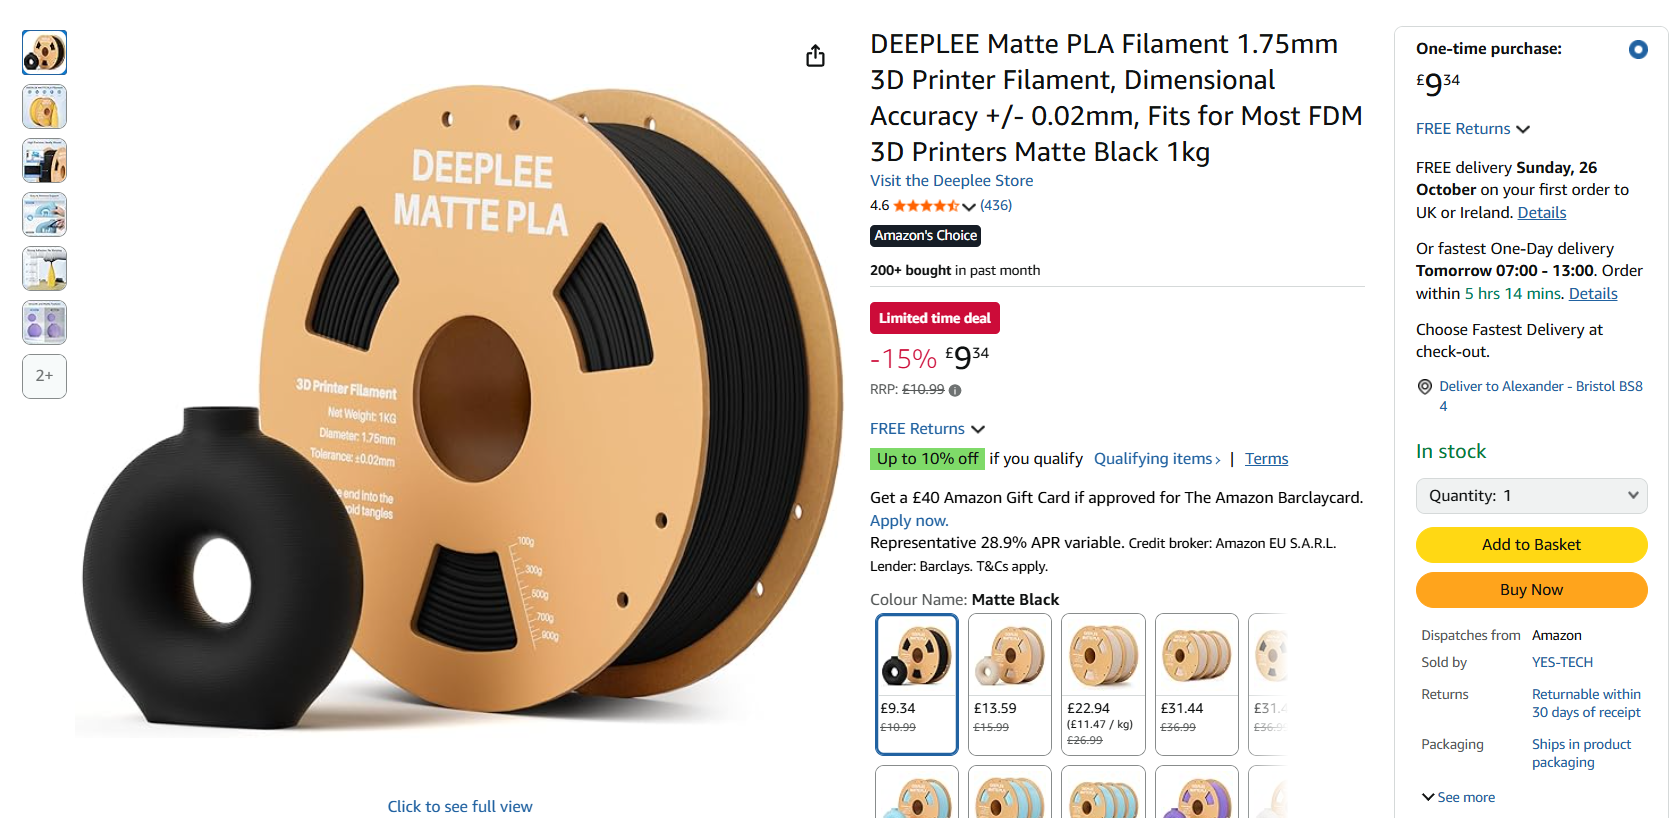Choose the £22.94 colour variant
Viewport: 1677px width, 818px height.
point(1103,684)
